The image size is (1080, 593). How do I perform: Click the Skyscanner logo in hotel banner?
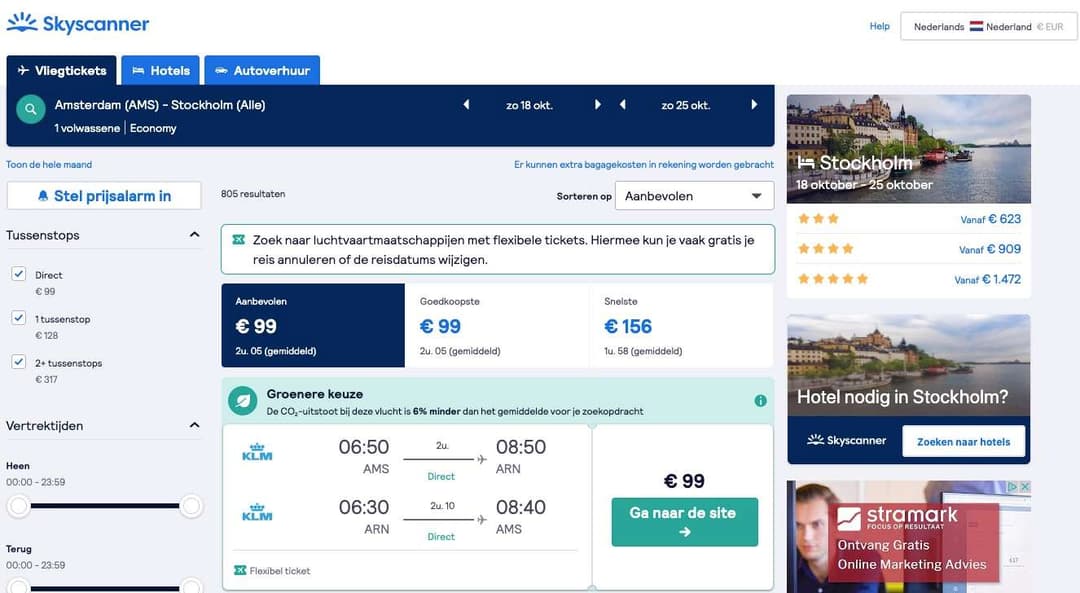847,440
